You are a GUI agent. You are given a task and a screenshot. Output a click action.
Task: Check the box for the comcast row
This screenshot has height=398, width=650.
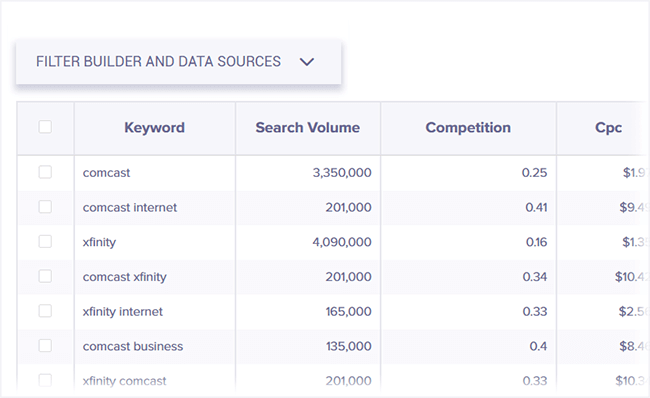[45, 172]
